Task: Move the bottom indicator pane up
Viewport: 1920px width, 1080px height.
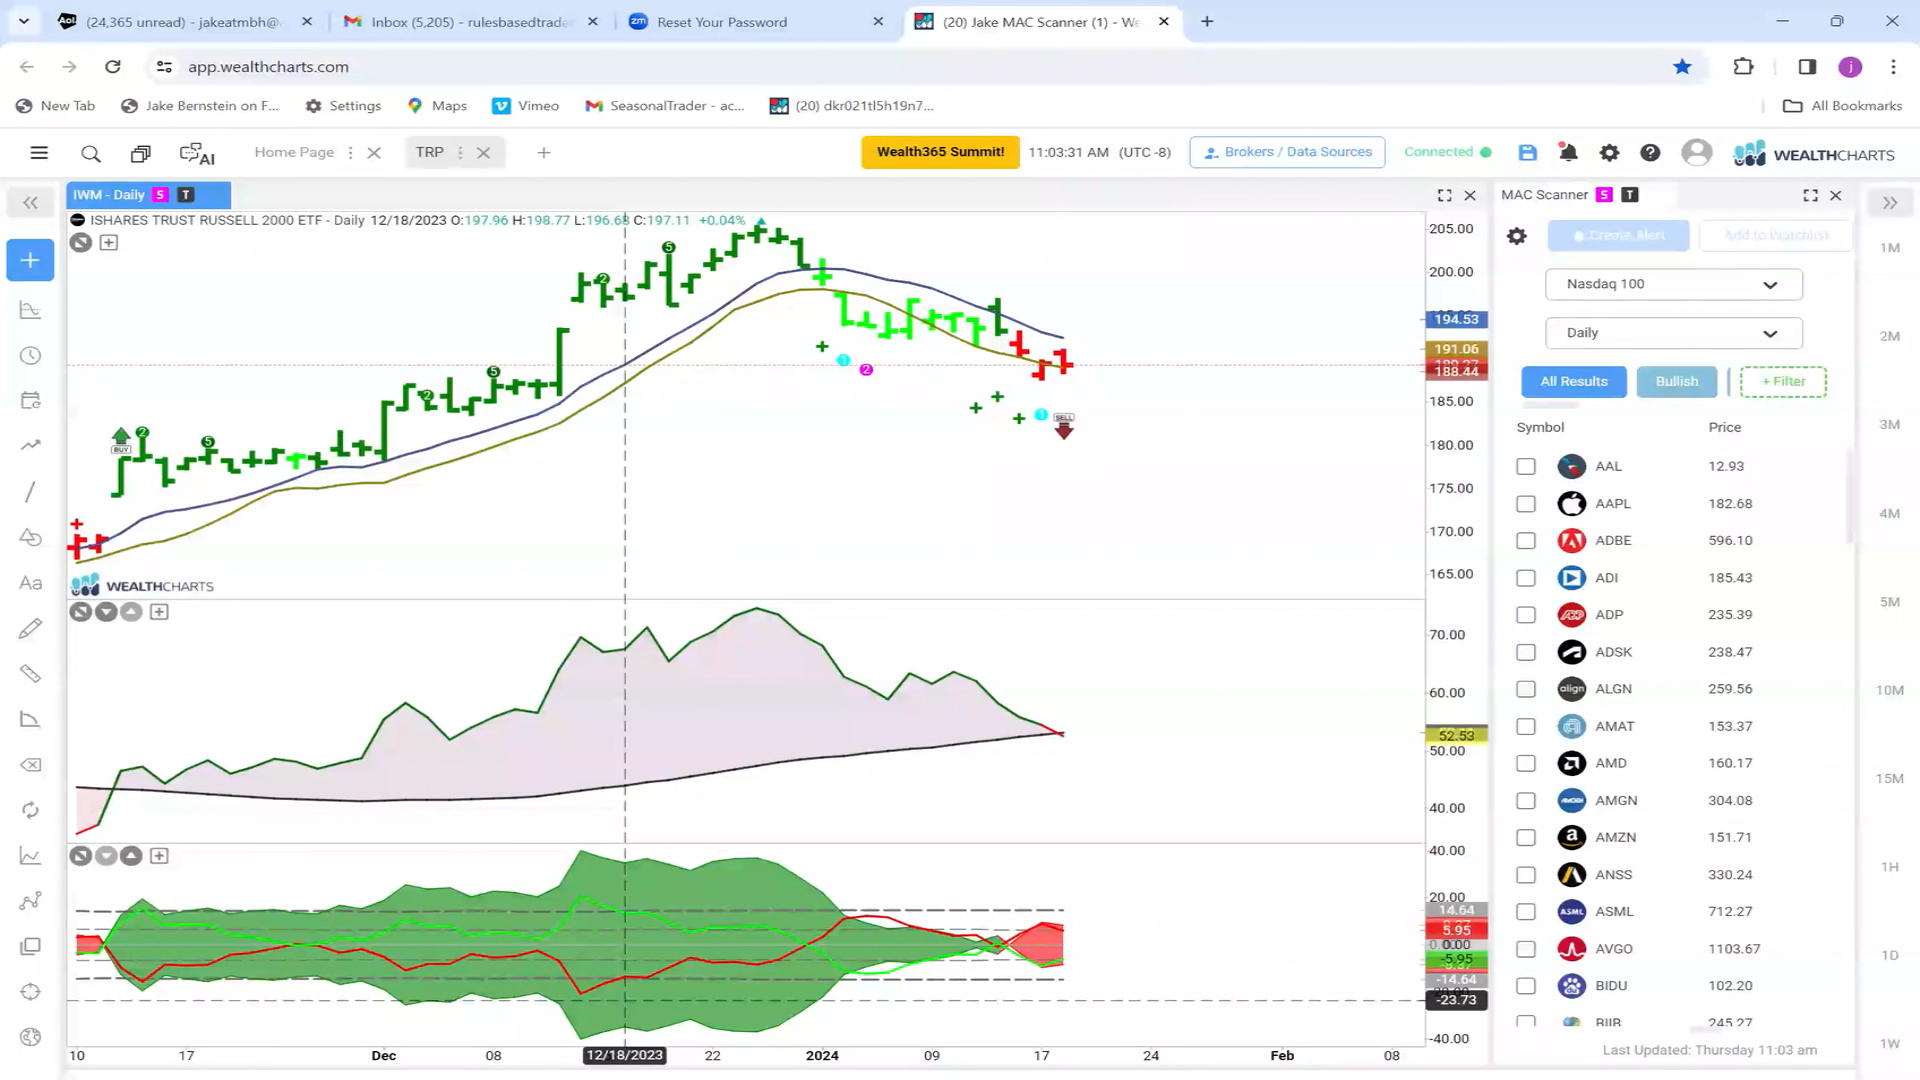Action: (x=131, y=856)
